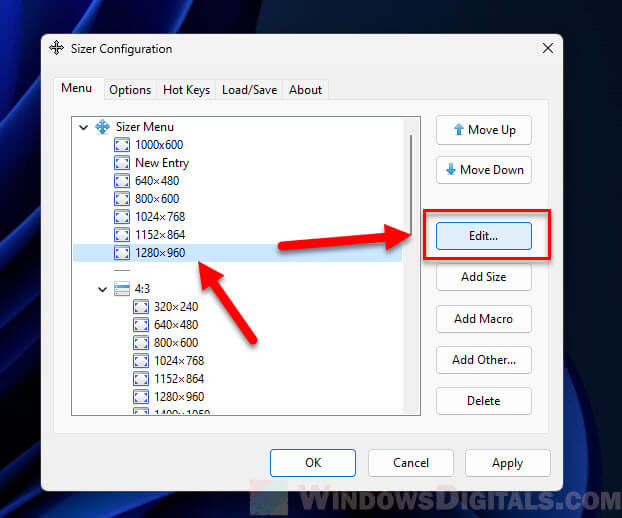Click the Sizer Menu root icon
The image size is (622, 518).
pyautogui.click(x=102, y=127)
